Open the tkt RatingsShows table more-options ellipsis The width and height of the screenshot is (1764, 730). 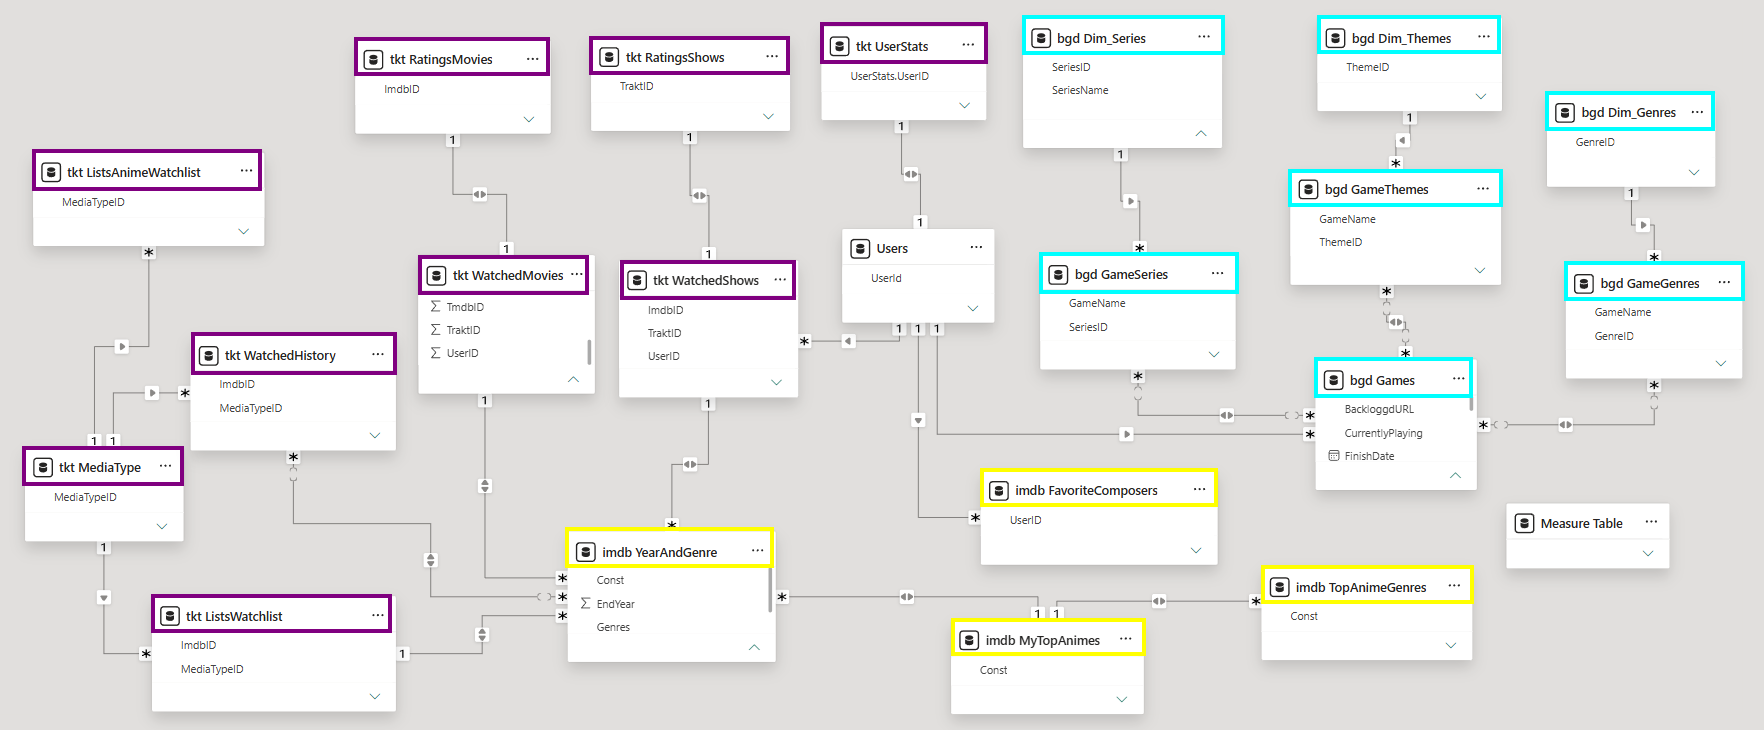click(x=772, y=57)
